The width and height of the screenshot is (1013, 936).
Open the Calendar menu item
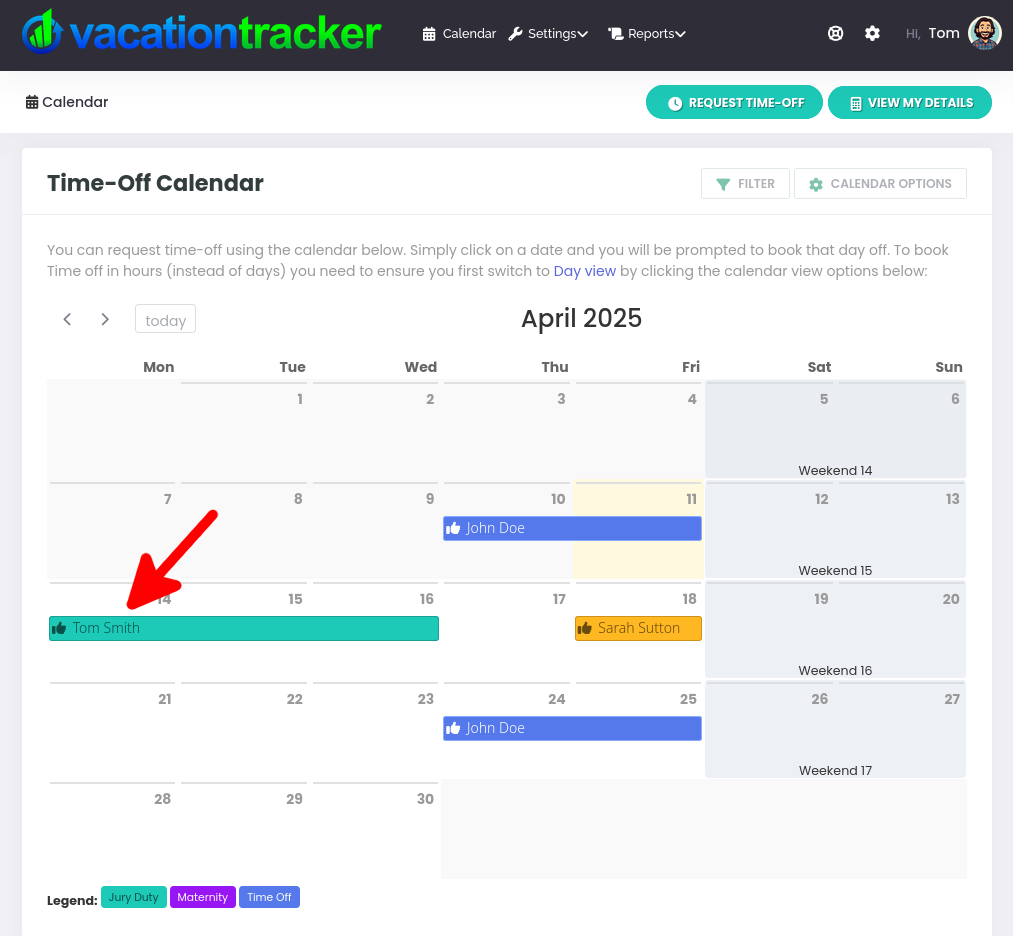tap(459, 34)
